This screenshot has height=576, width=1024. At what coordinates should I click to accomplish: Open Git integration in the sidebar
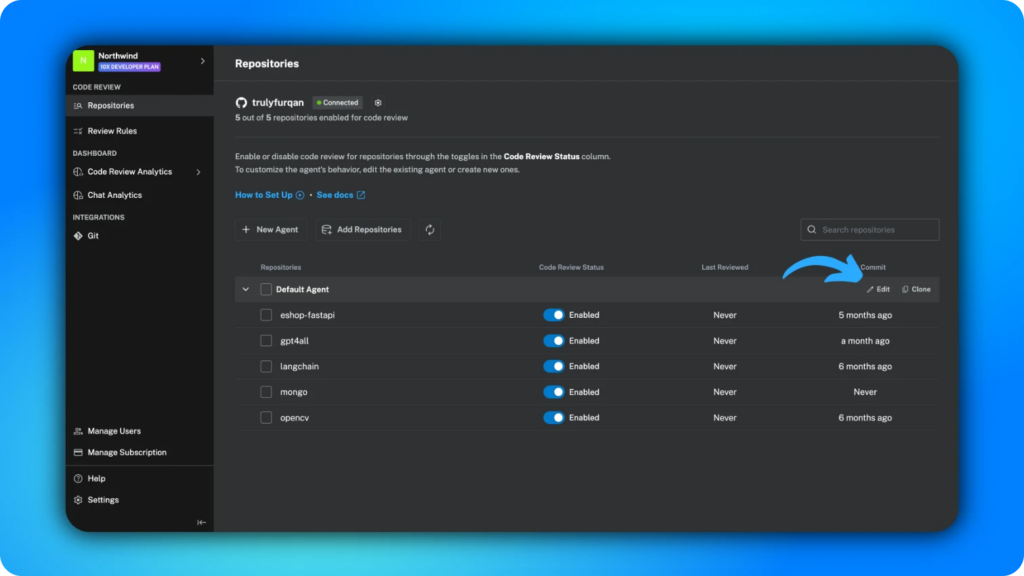(93, 236)
